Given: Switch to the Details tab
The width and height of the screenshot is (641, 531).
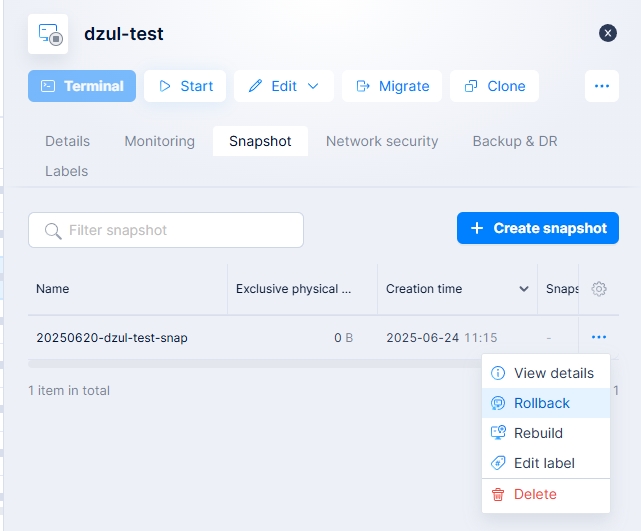Looking at the screenshot, I should [67, 141].
